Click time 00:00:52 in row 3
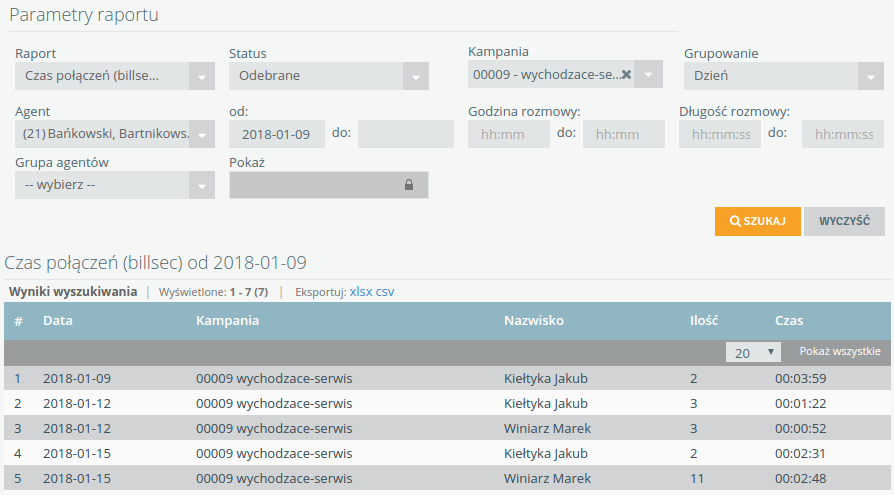 800,428
